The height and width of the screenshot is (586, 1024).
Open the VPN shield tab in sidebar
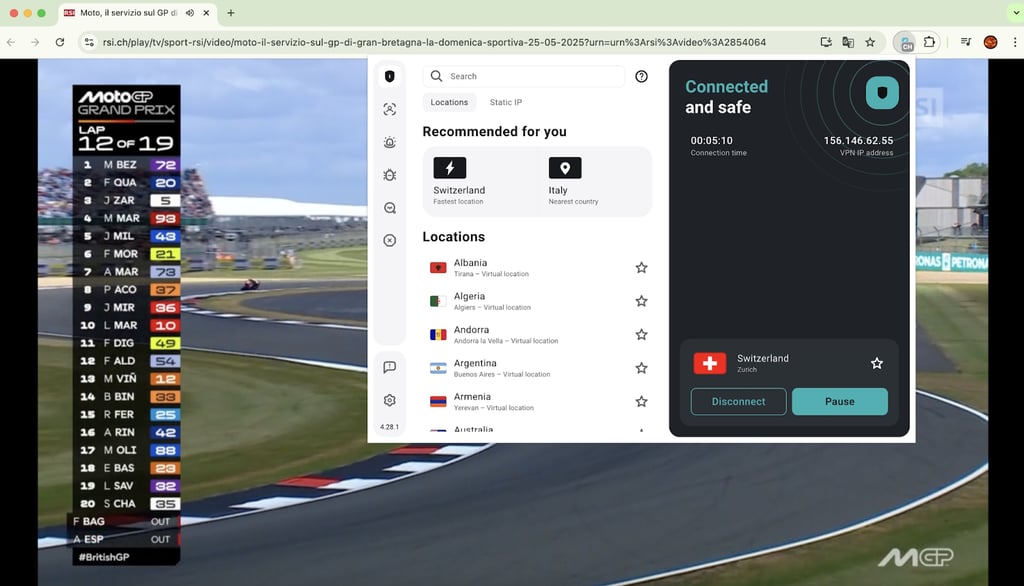(390, 76)
